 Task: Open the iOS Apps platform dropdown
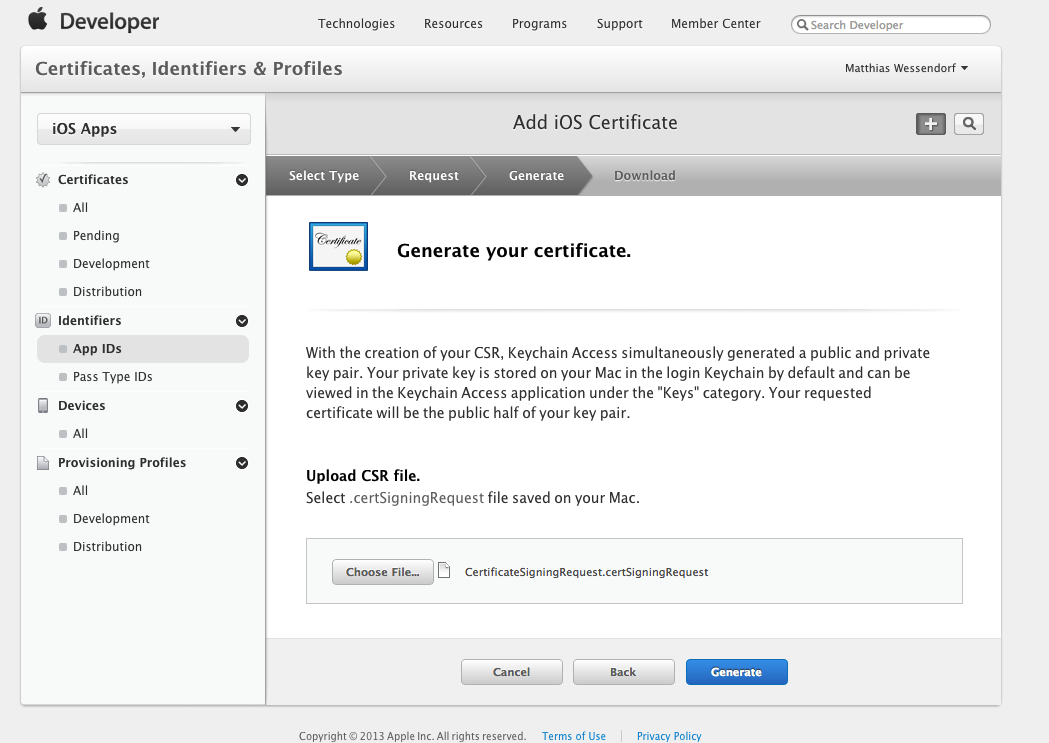144,129
